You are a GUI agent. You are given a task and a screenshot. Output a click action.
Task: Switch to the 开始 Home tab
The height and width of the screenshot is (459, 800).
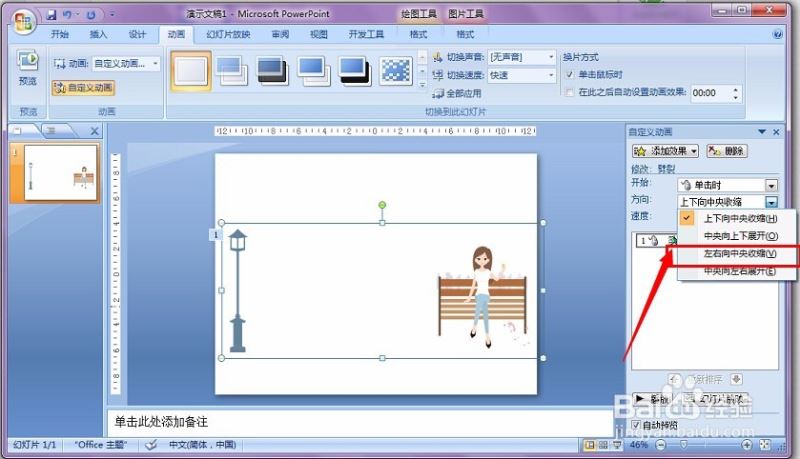(x=60, y=34)
